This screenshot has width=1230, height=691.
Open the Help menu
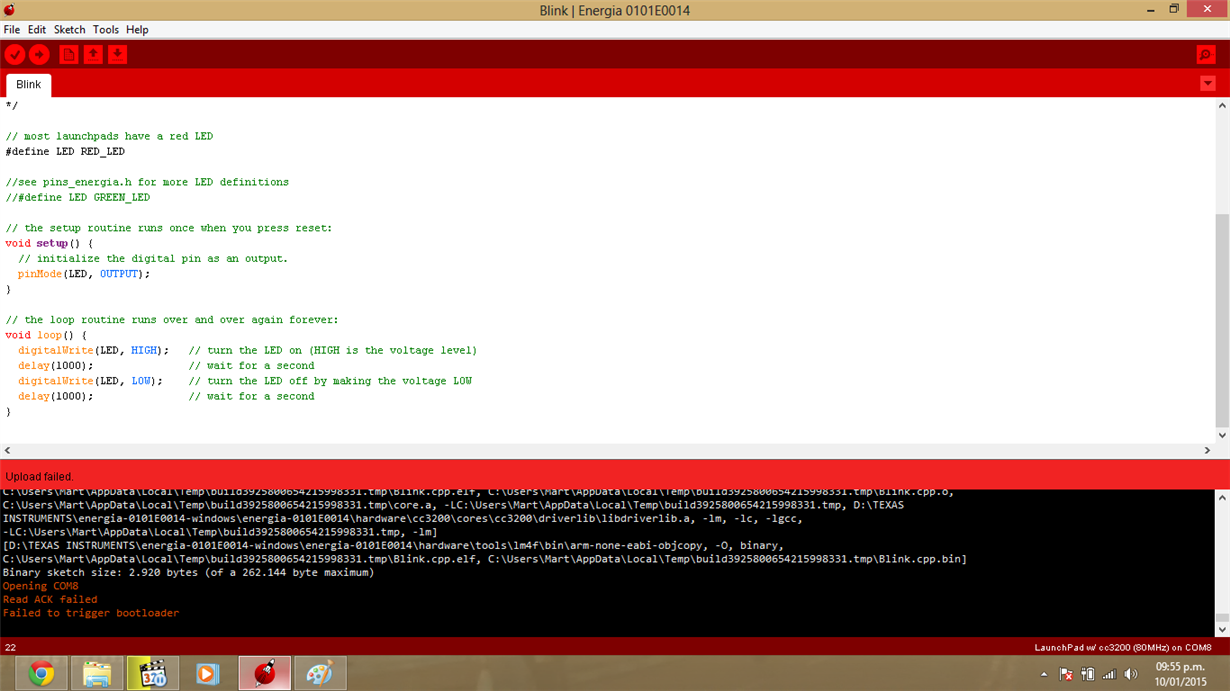tap(137, 30)
